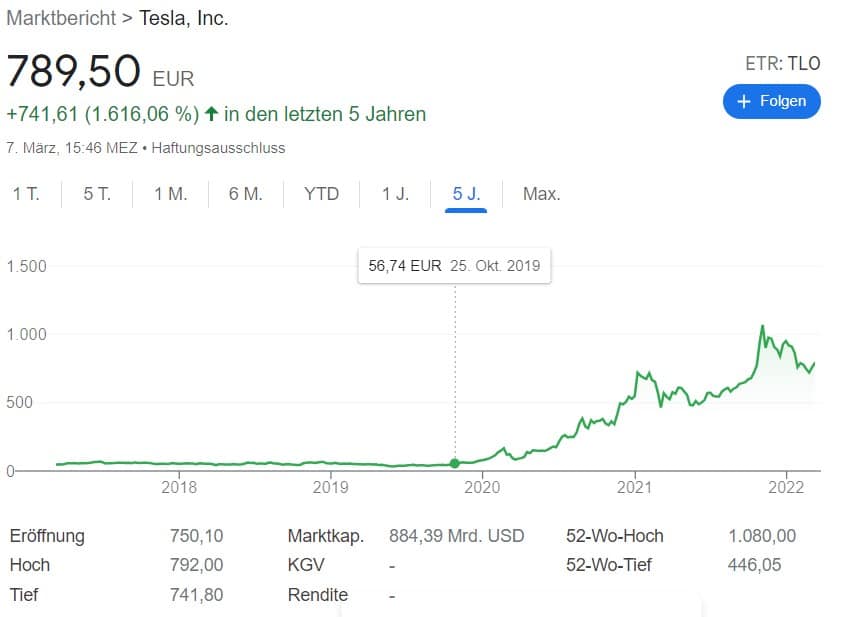
Task: Click the chart peak near 2022
Action: pos(762,326)
